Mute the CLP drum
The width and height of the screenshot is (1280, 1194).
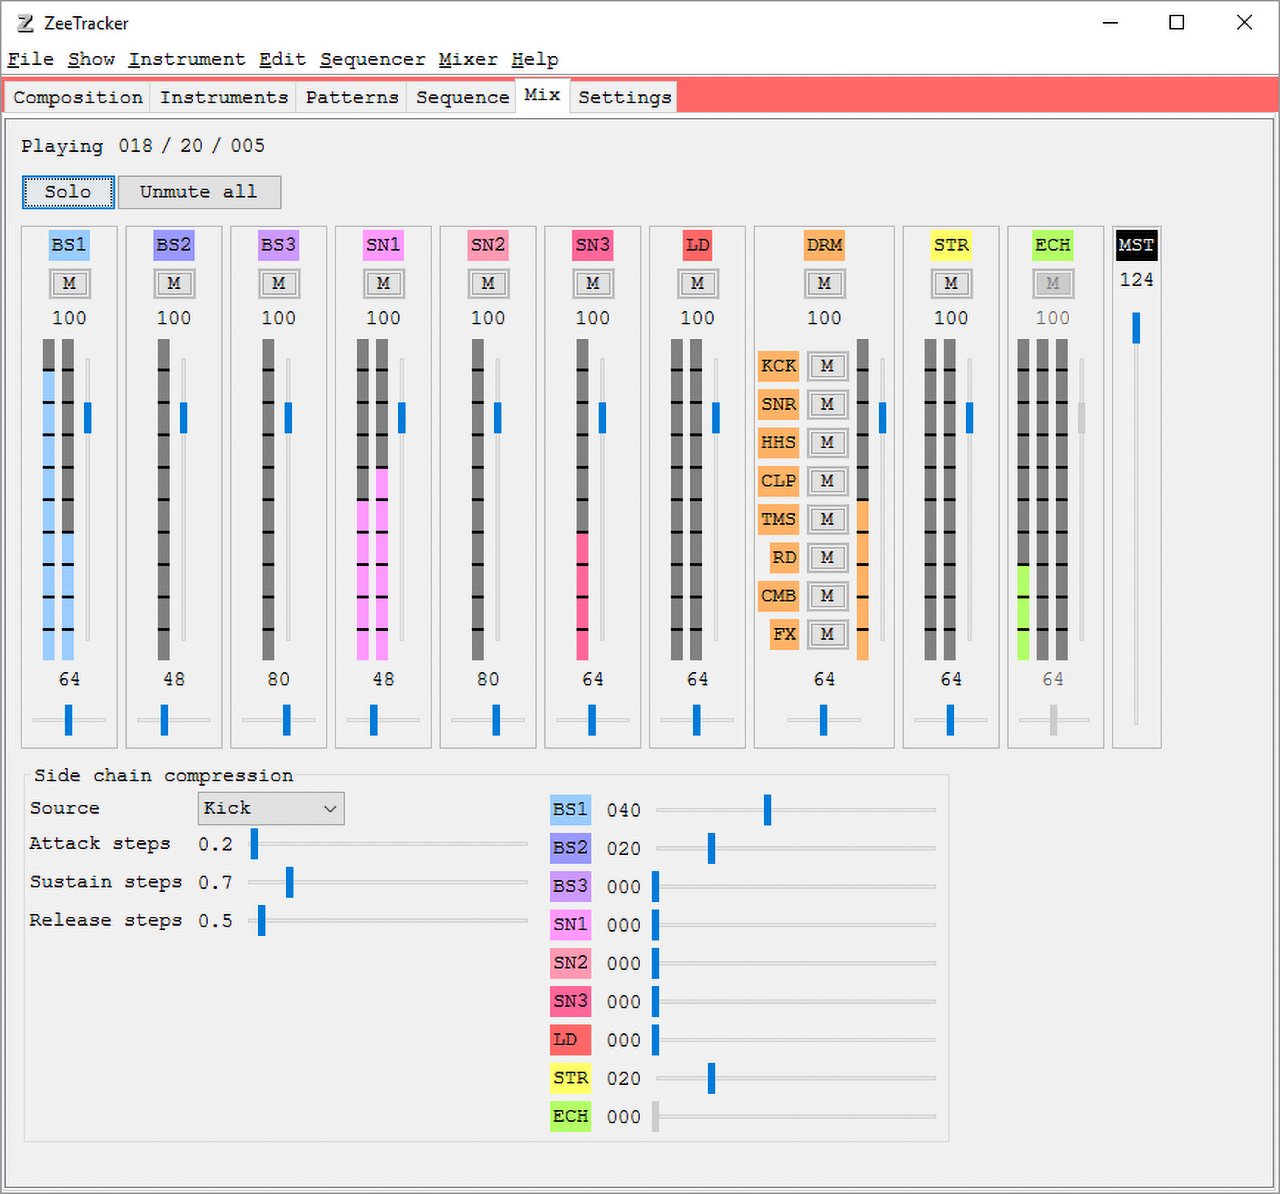click(x=827, y=481)
